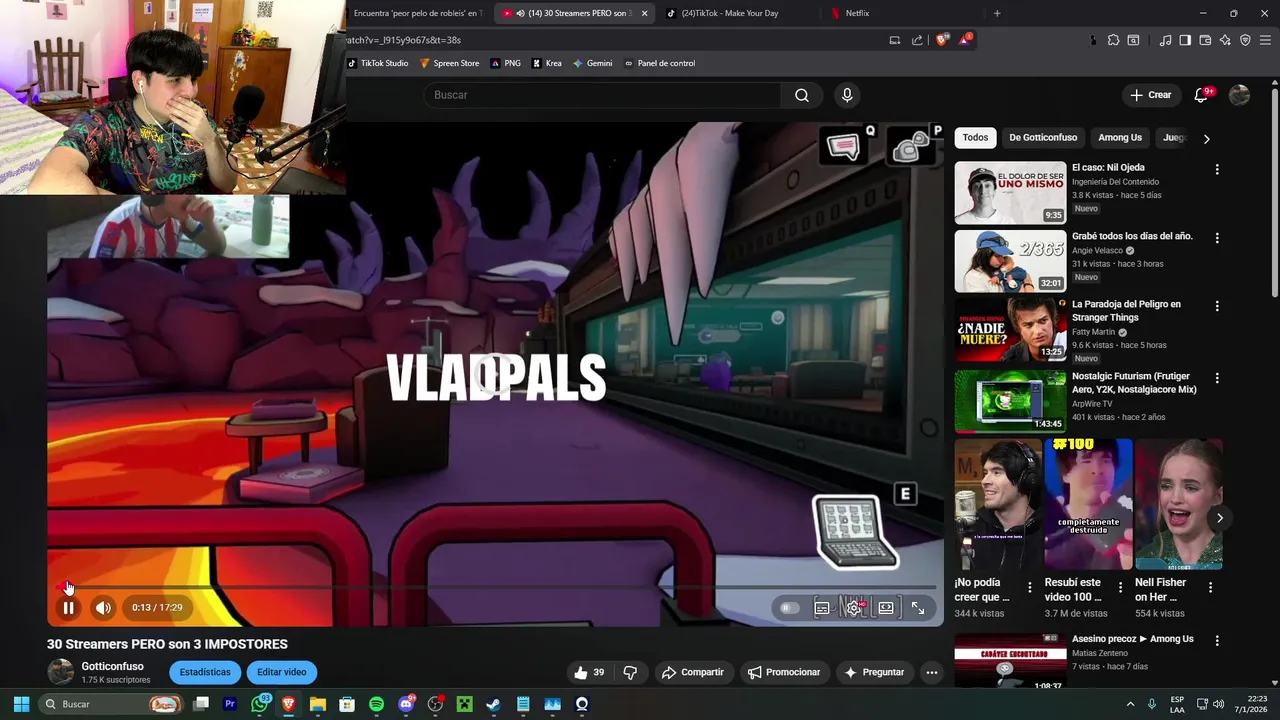
Task: Seek on the video progress bar
Action: (x=495, y=587)
